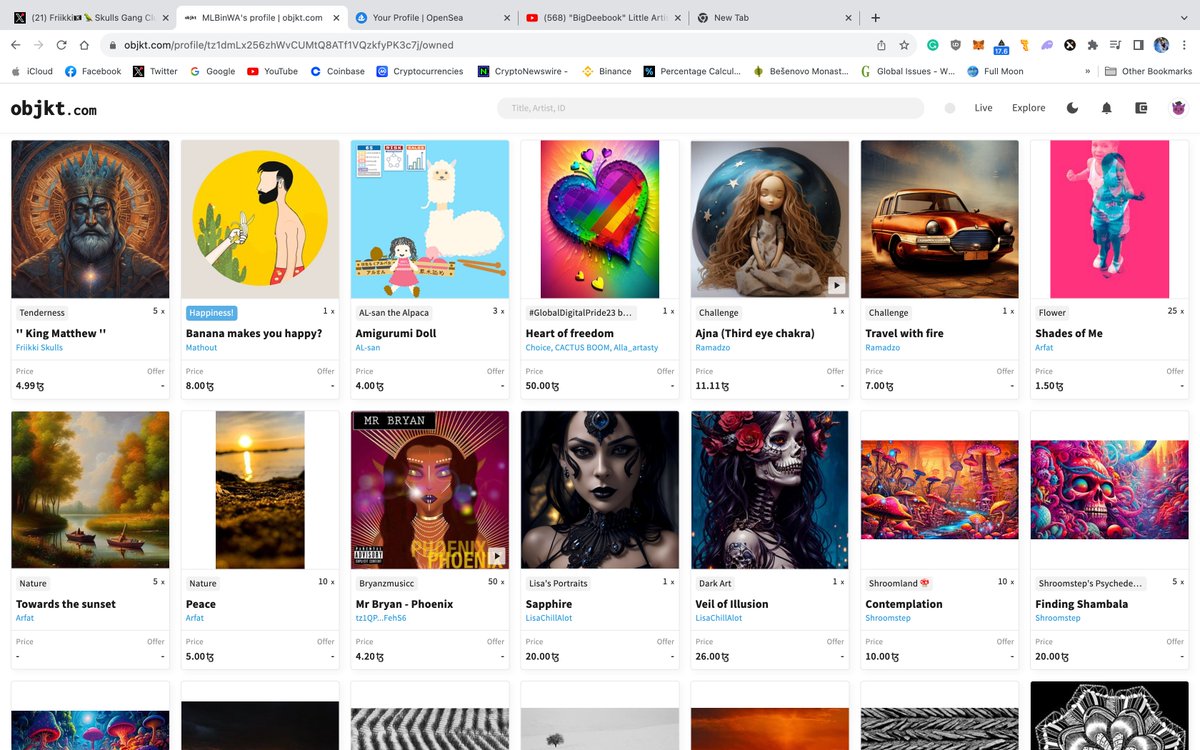The width and height of the screenshot is (1200, 750).
Task: Open the Finding Shambala title
Action: pos(1082,604)
